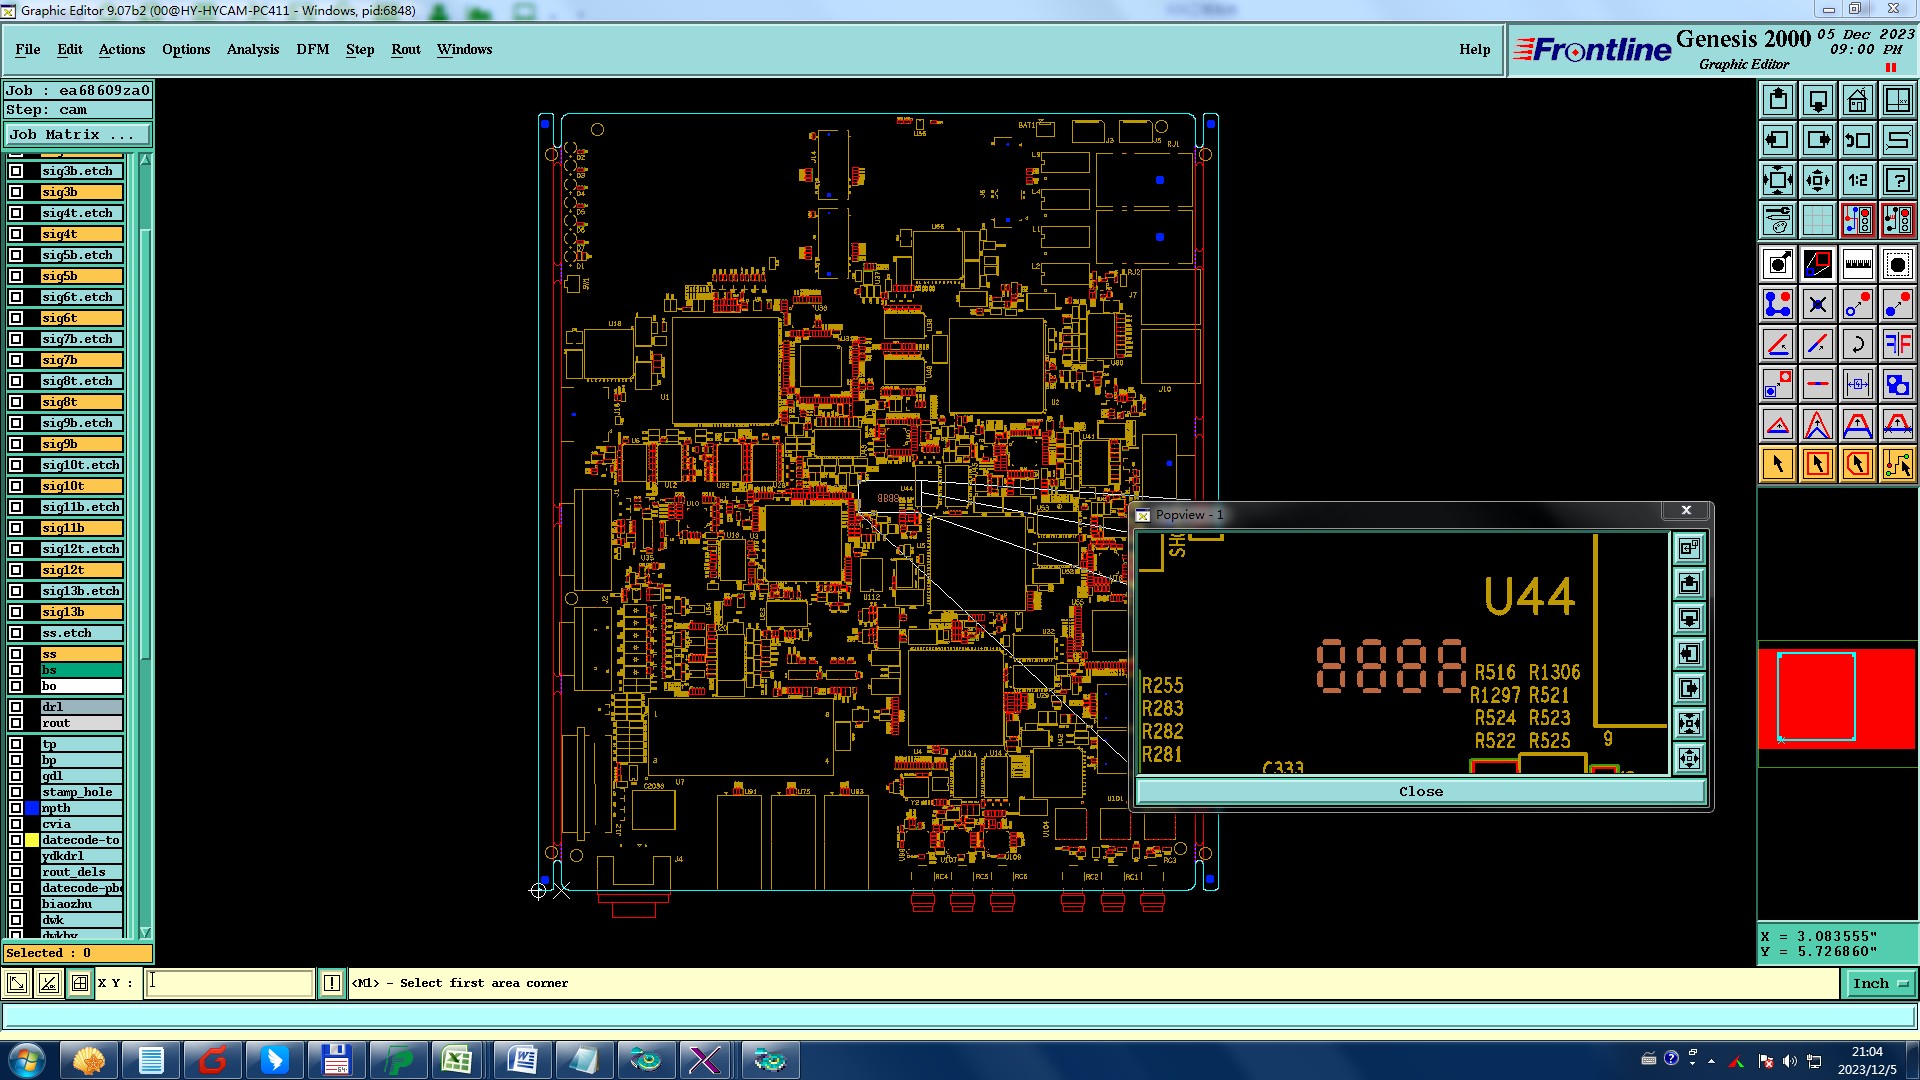Click the grid snap icon beside XY

click(x=80, y=983)
